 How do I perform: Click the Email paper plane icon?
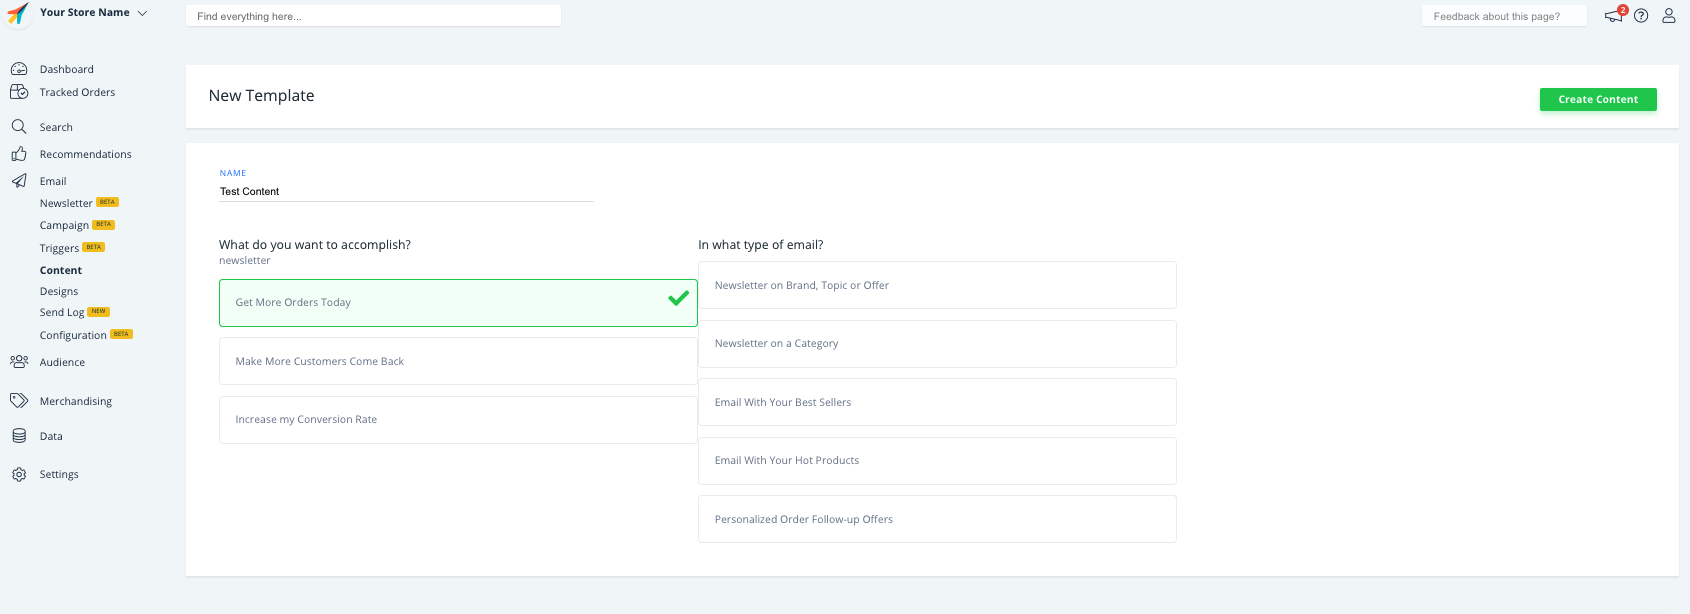19,181
